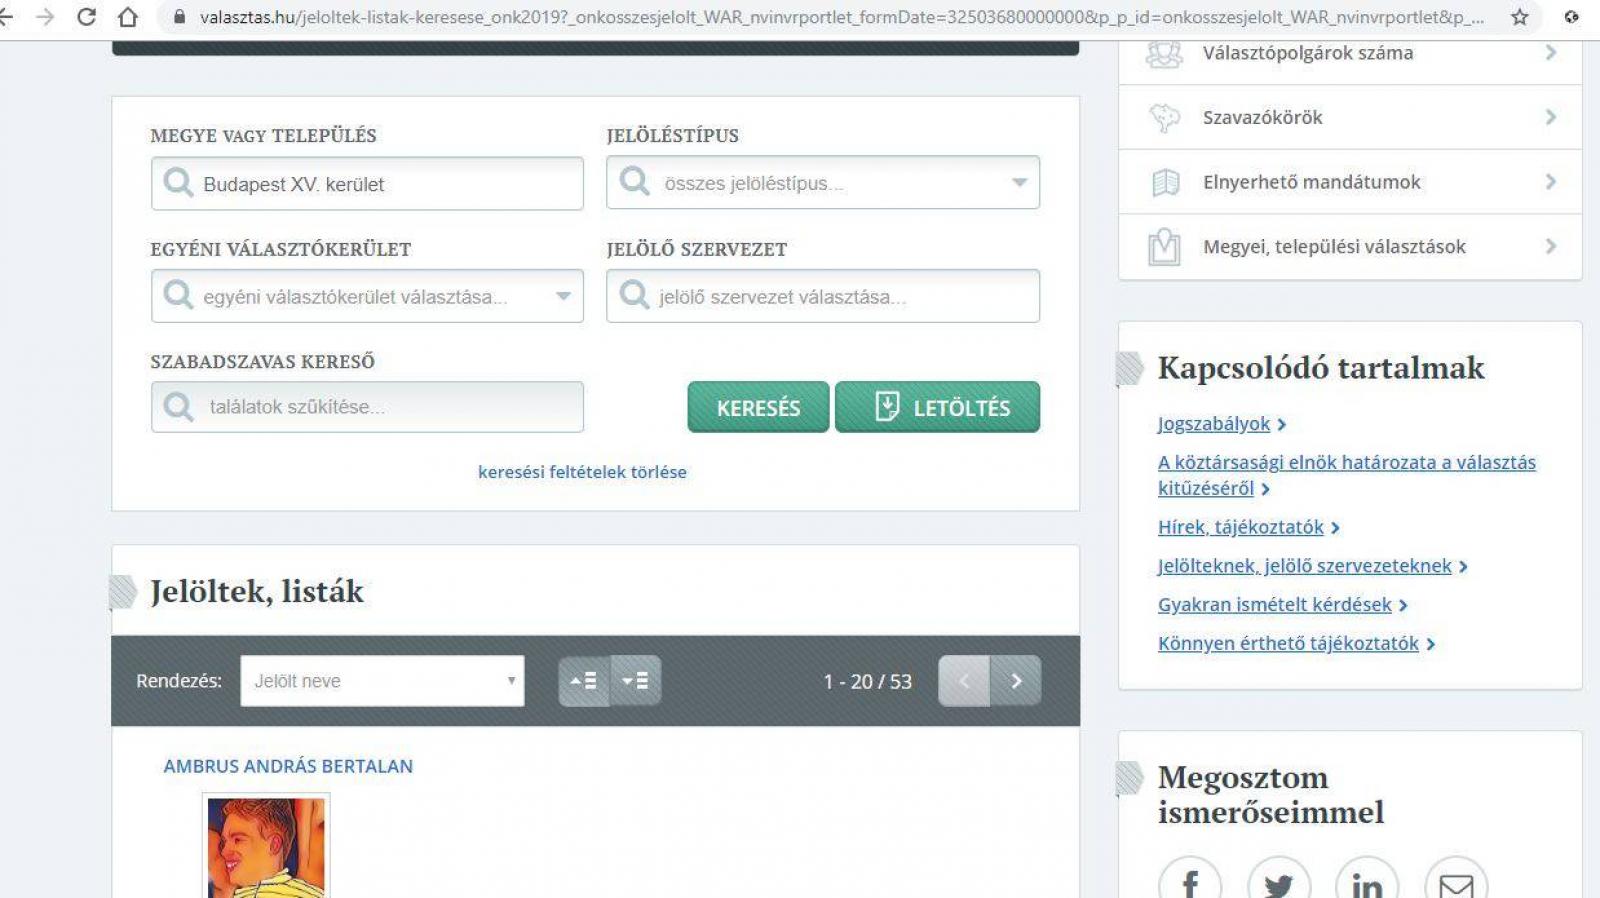Expand chevron next to Szavazókörök
Image resolution: width=1600 pixels, height=898 pixels.
[x=1551, y=117]
